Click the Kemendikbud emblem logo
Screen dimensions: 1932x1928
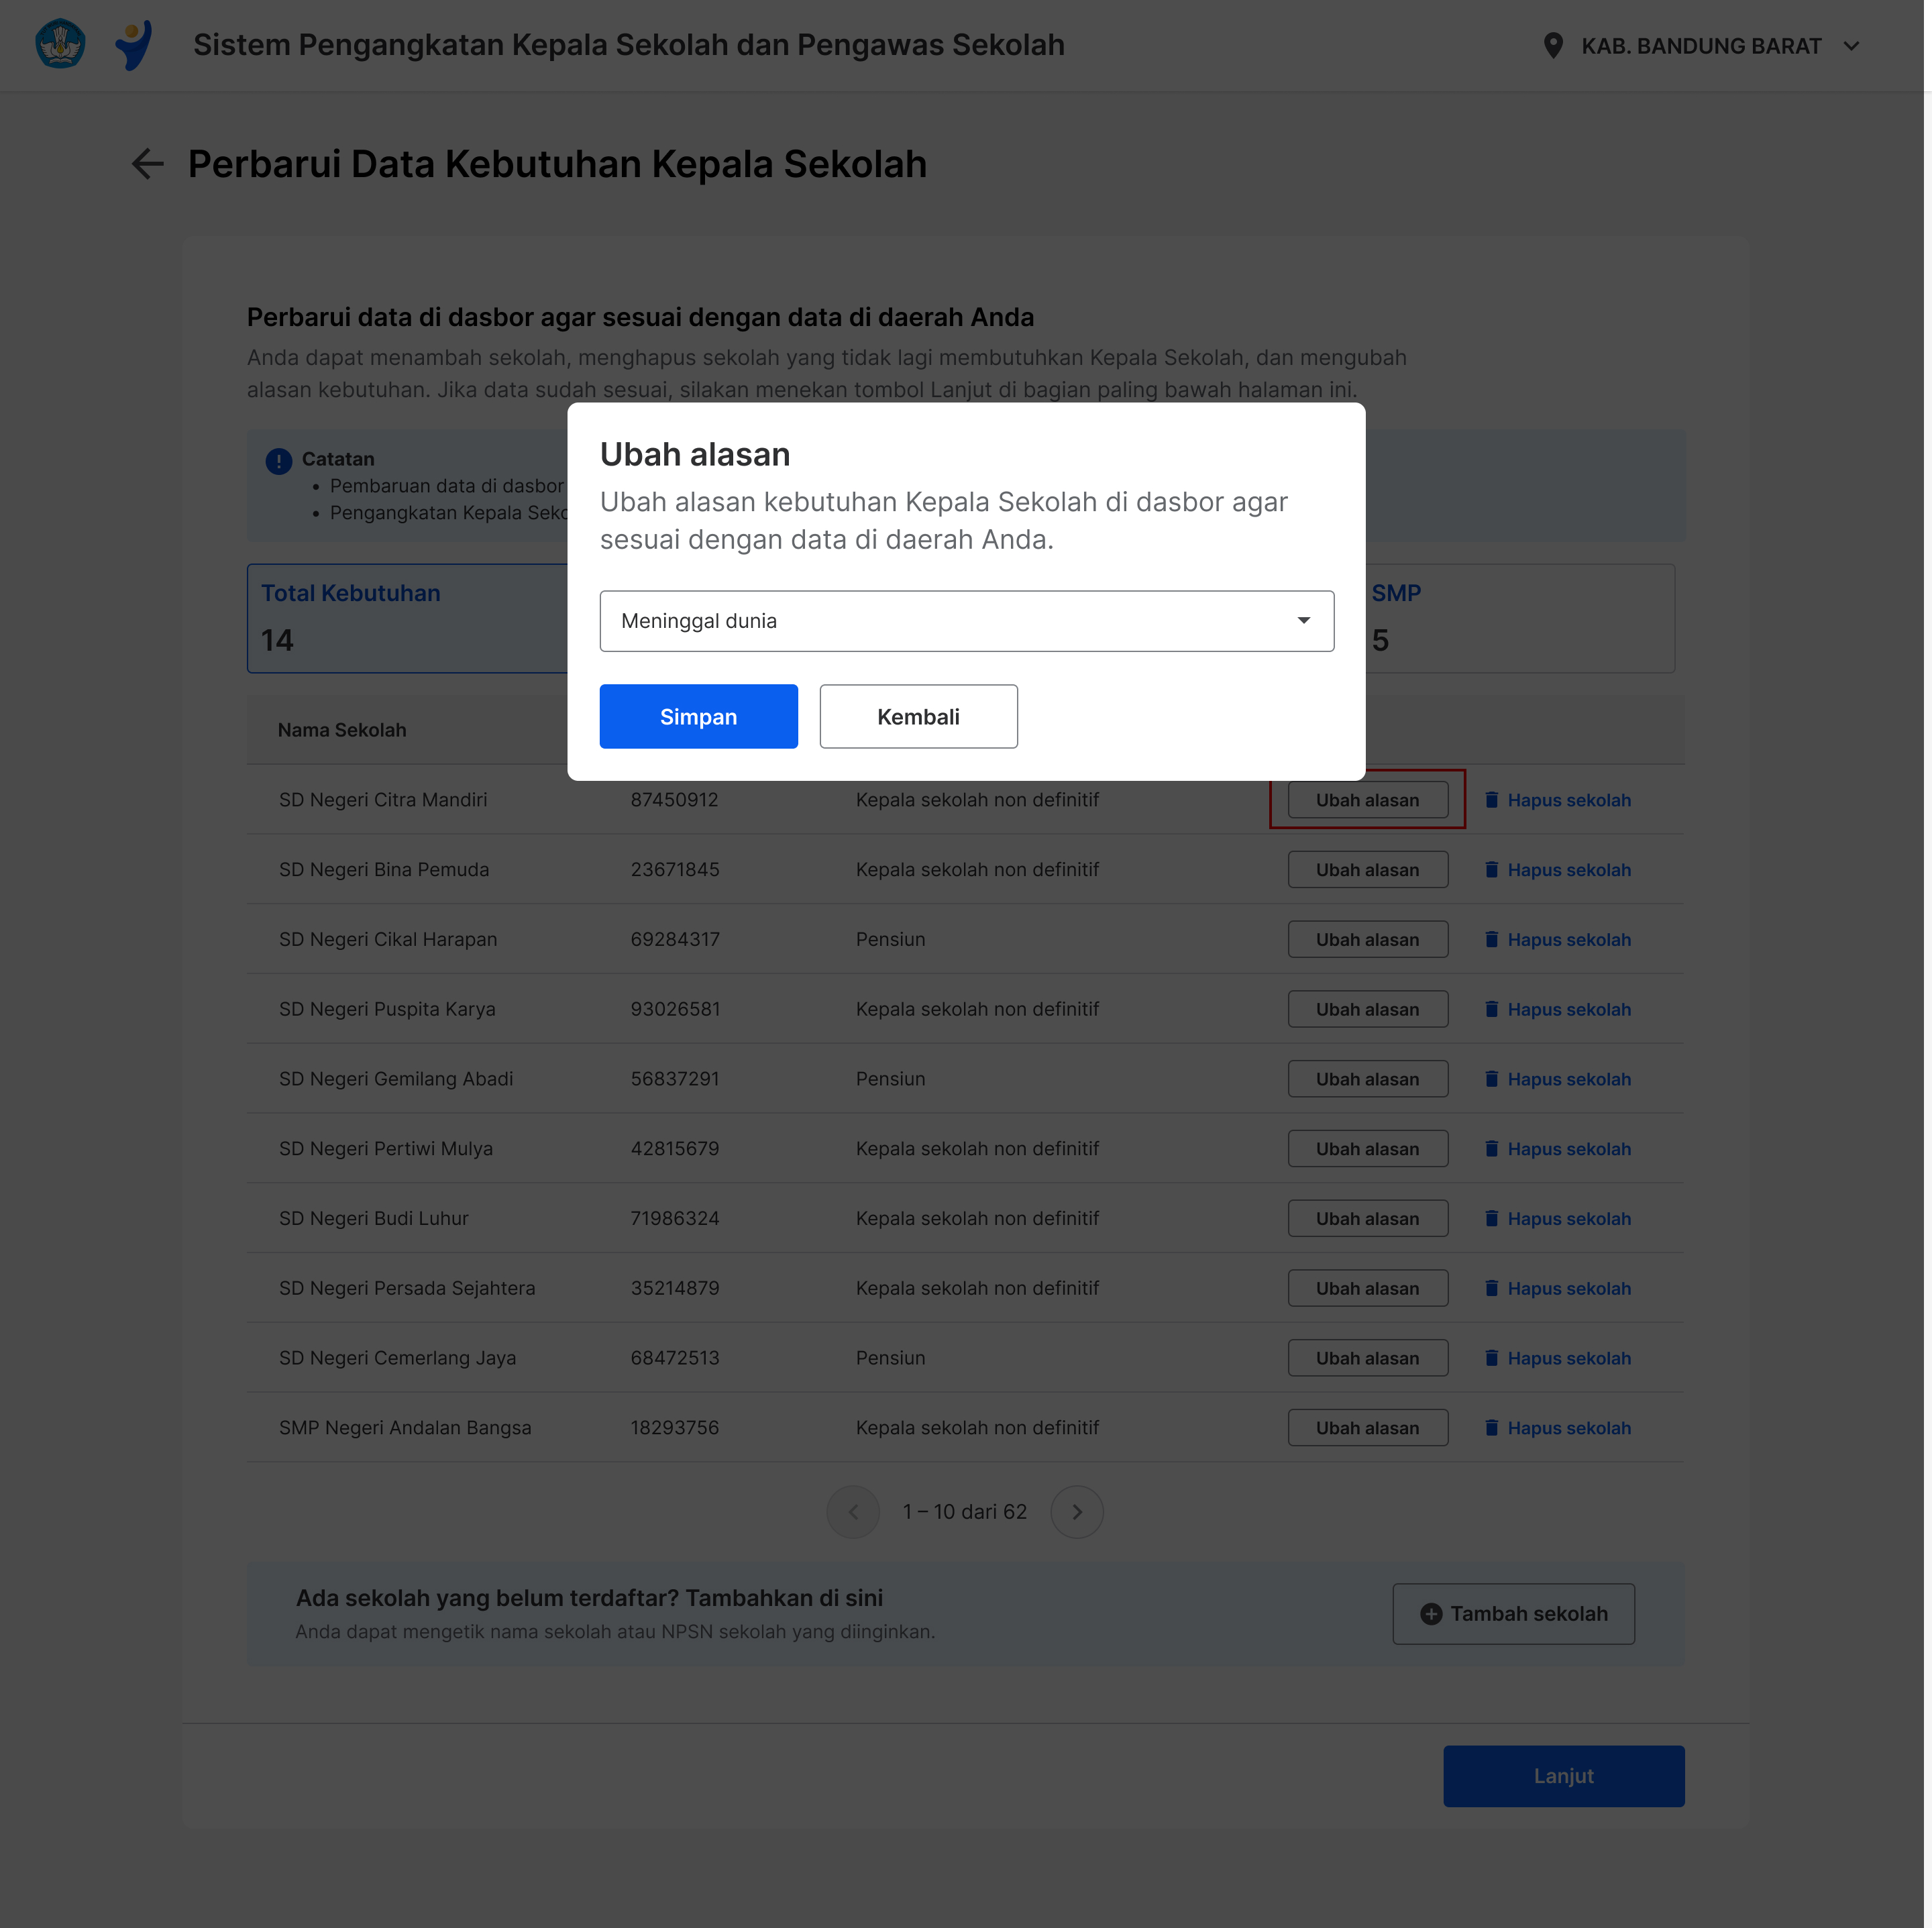pyautogui.click(x=60, y=44)
